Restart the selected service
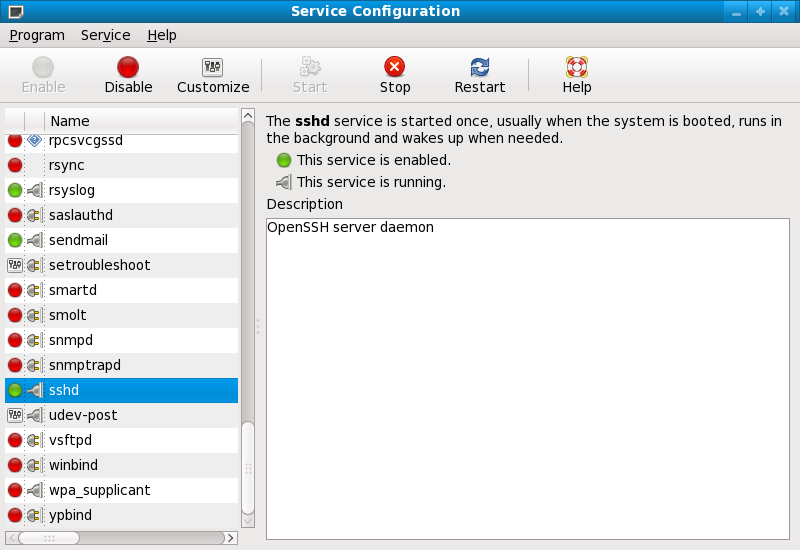Viewport: 800px width, 550px height. pos(479,67)
